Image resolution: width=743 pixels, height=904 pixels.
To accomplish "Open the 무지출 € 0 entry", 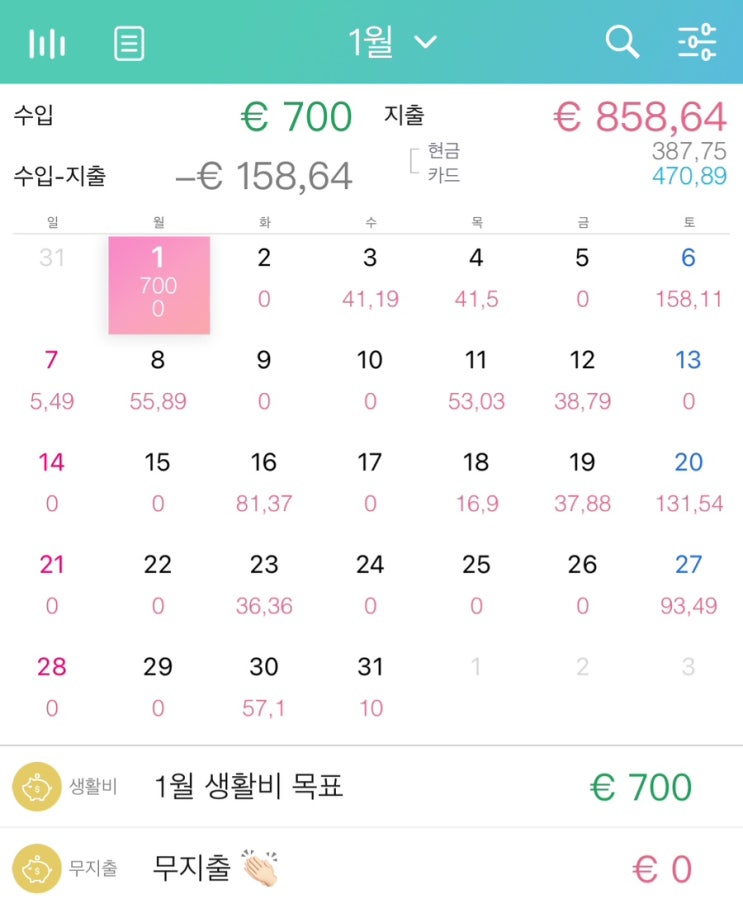I will tap(371, 868).
